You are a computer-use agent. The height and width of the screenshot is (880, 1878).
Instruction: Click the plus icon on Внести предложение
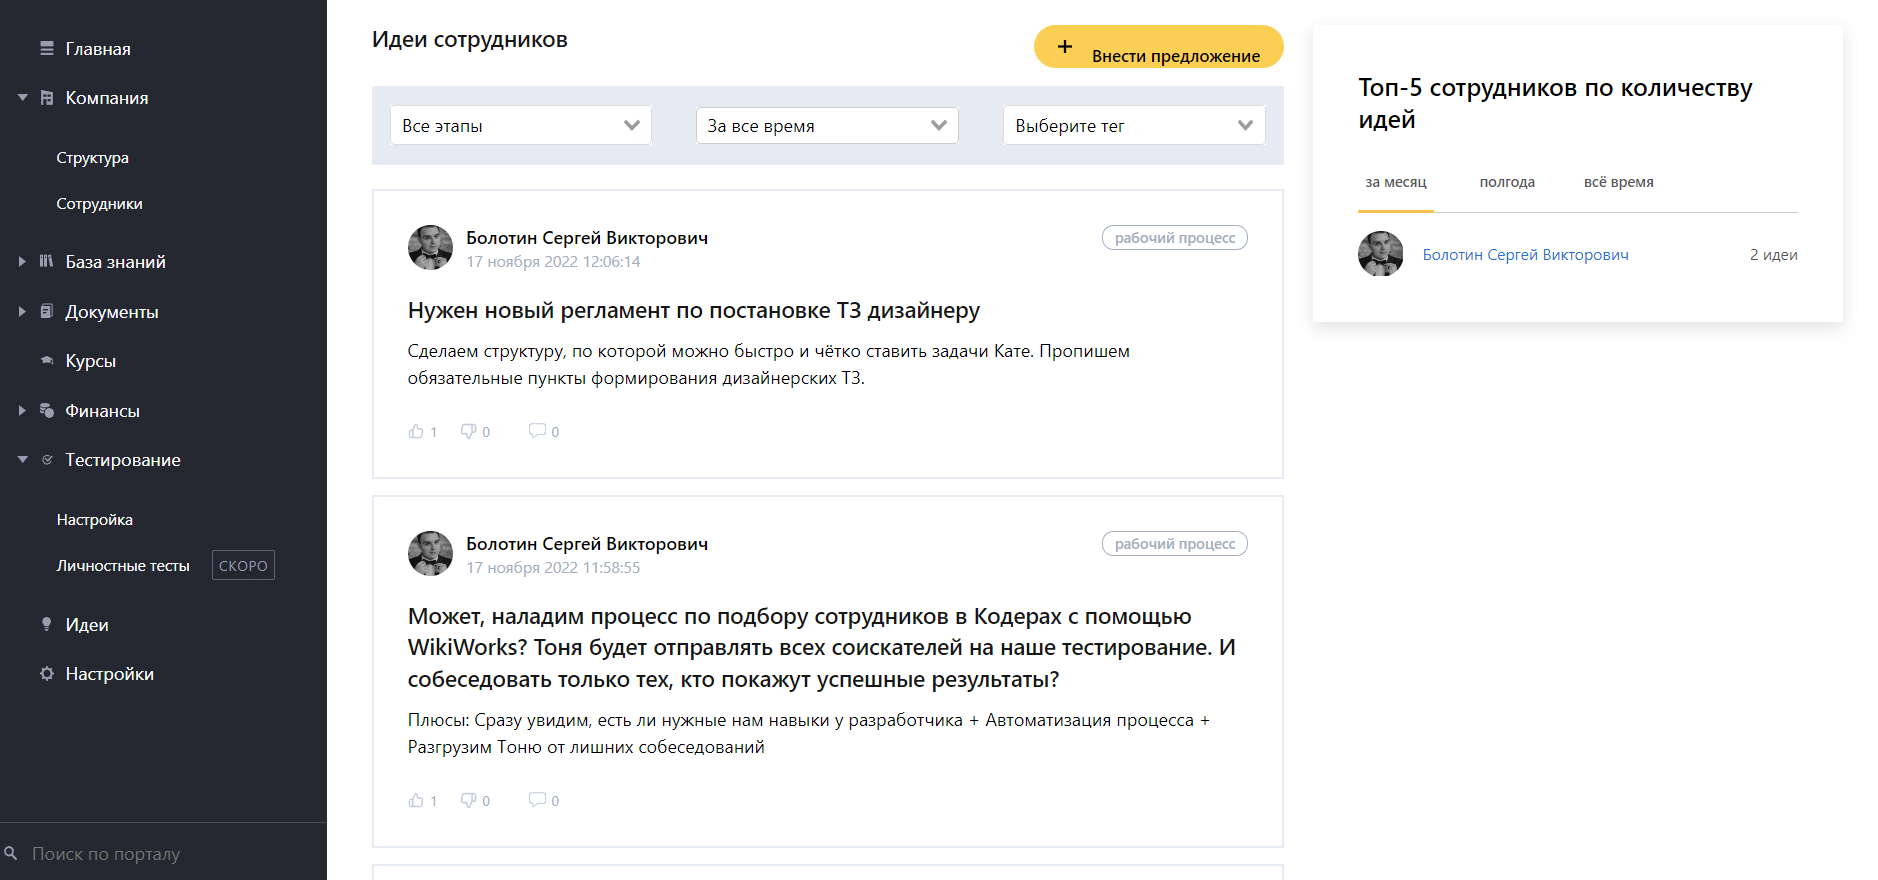coord(1065,47)
